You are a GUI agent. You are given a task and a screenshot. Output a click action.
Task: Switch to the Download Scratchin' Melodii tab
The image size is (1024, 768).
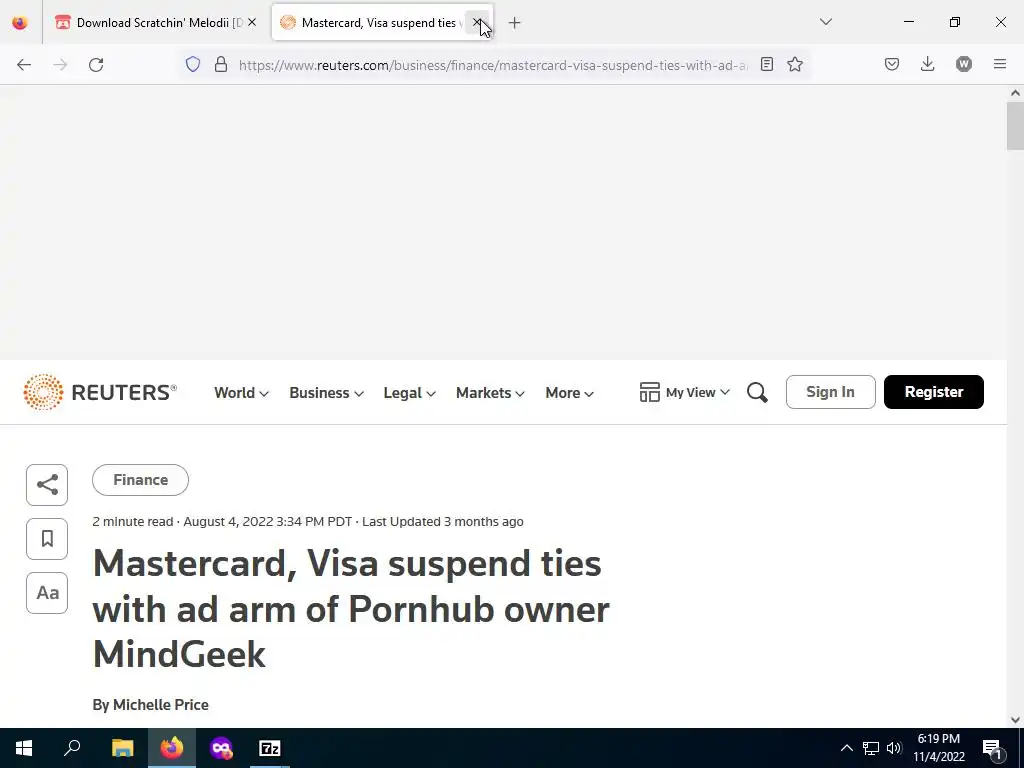pos(157,23)
